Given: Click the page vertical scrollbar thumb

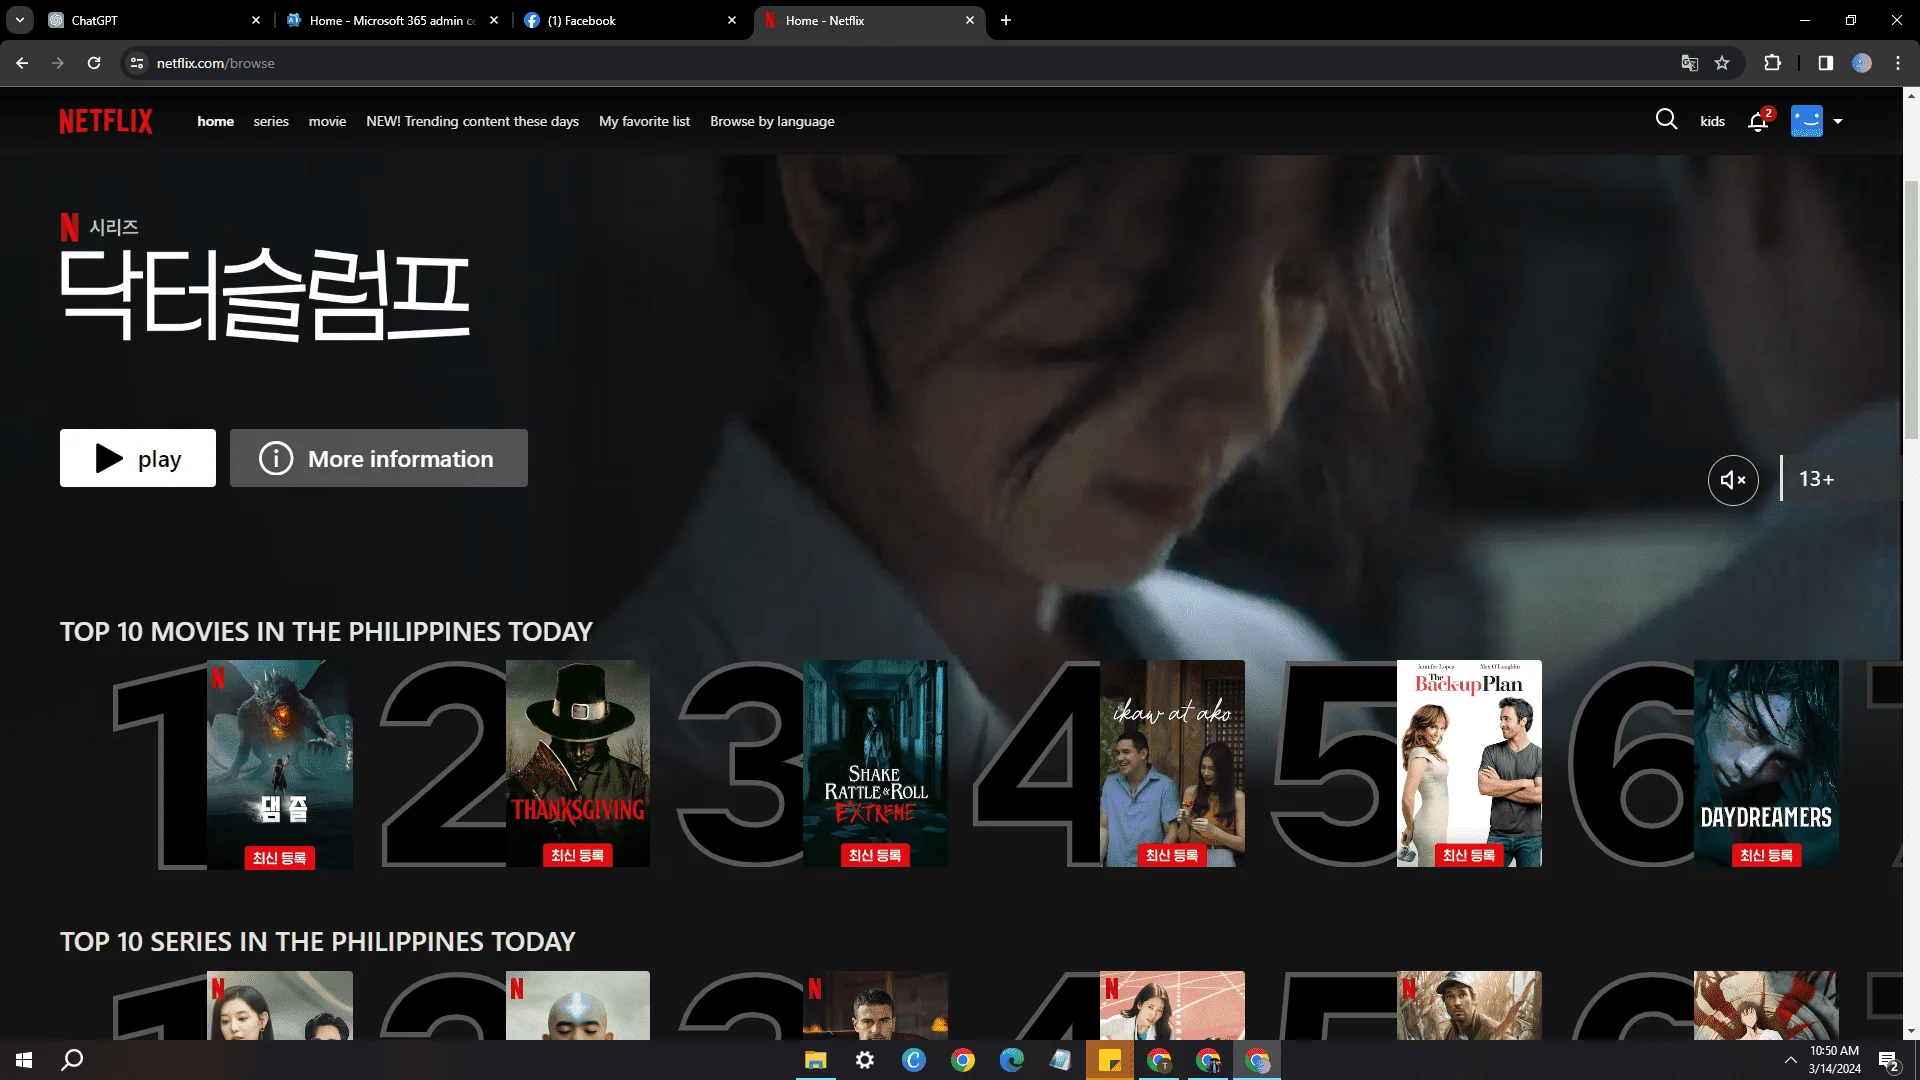Looking at the screenshot, I should pyautogui.click(x=1911, y=308).
